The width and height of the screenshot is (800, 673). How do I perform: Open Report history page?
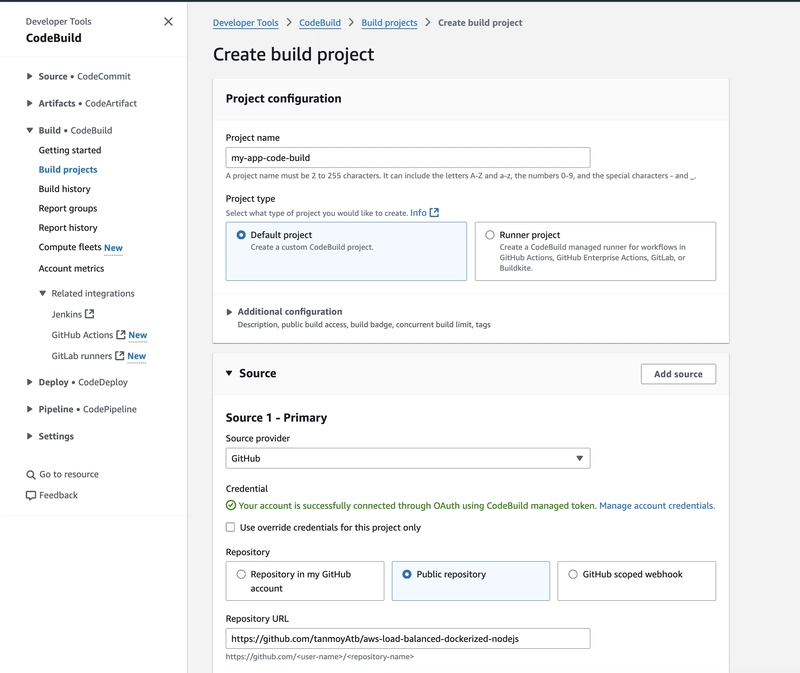(x=68, y=228)
